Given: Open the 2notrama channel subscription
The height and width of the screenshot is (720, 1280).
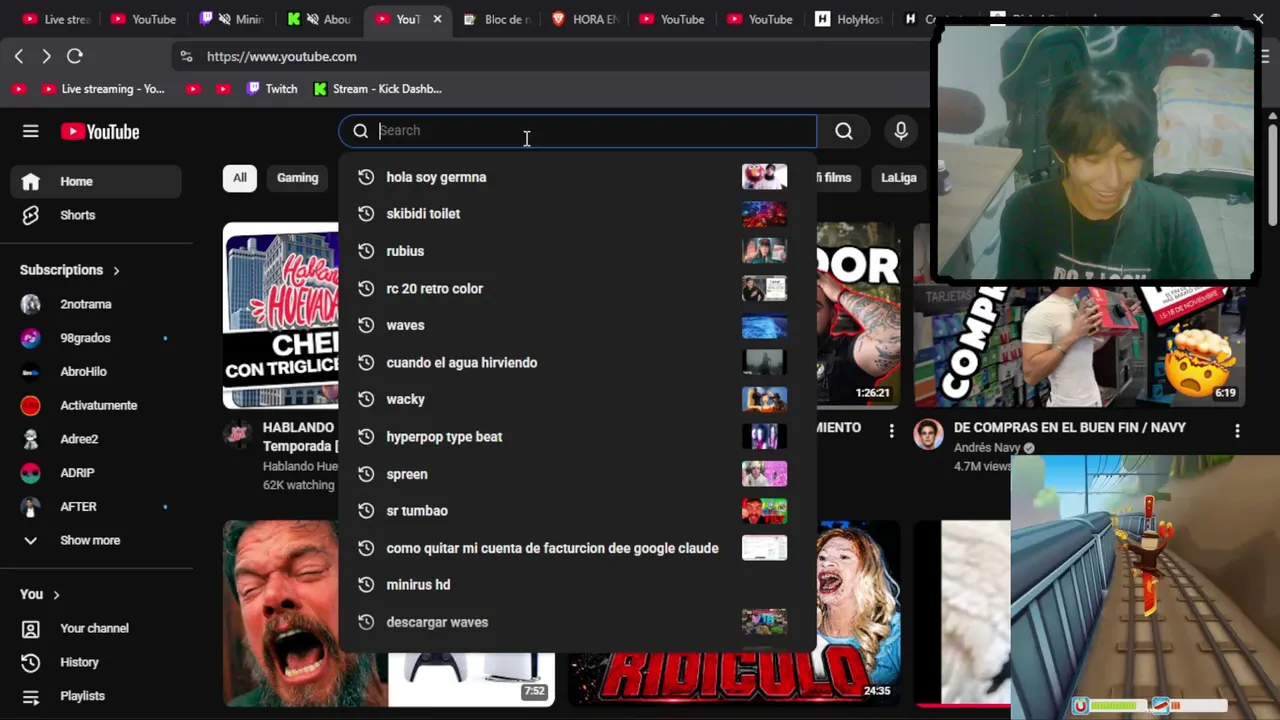Looking at the screenshot, I should click(96, 304).
